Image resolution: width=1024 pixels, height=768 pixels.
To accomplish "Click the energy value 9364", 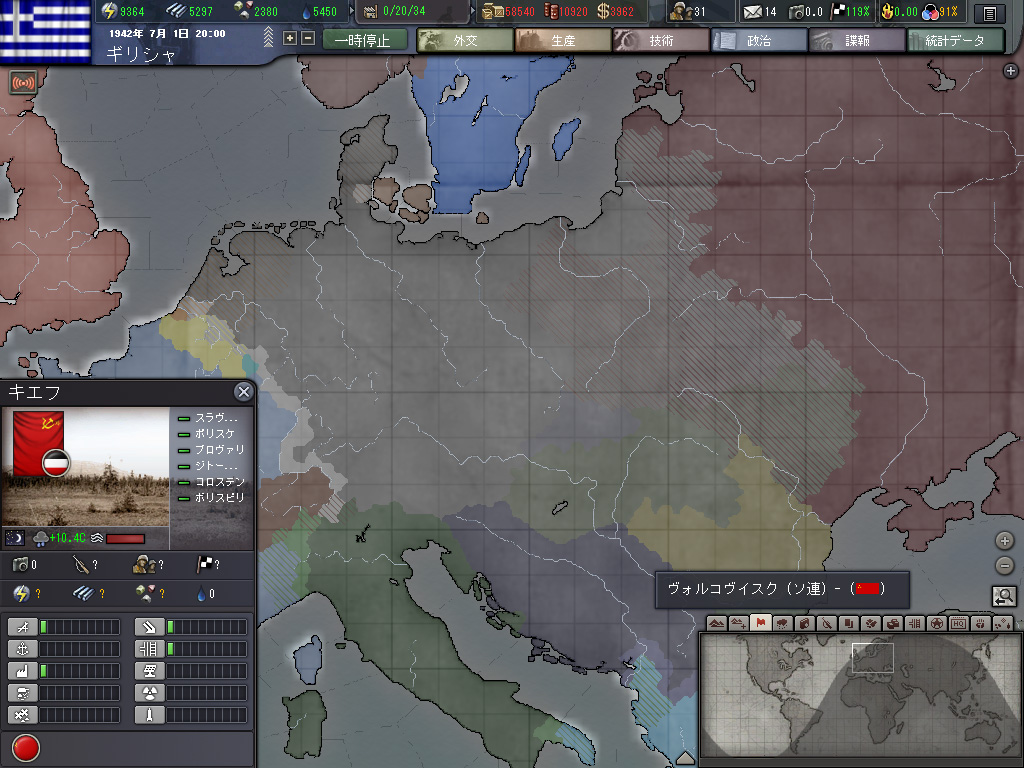I will tap(133, 12).
